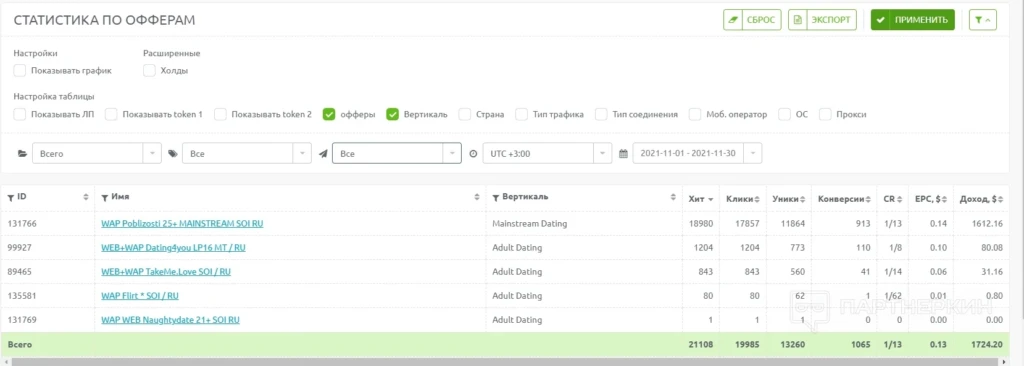Click the filter funnel icon beside Вертикаль column
This screenshot has height=366, width=1024.
click(x=496, y=197)
